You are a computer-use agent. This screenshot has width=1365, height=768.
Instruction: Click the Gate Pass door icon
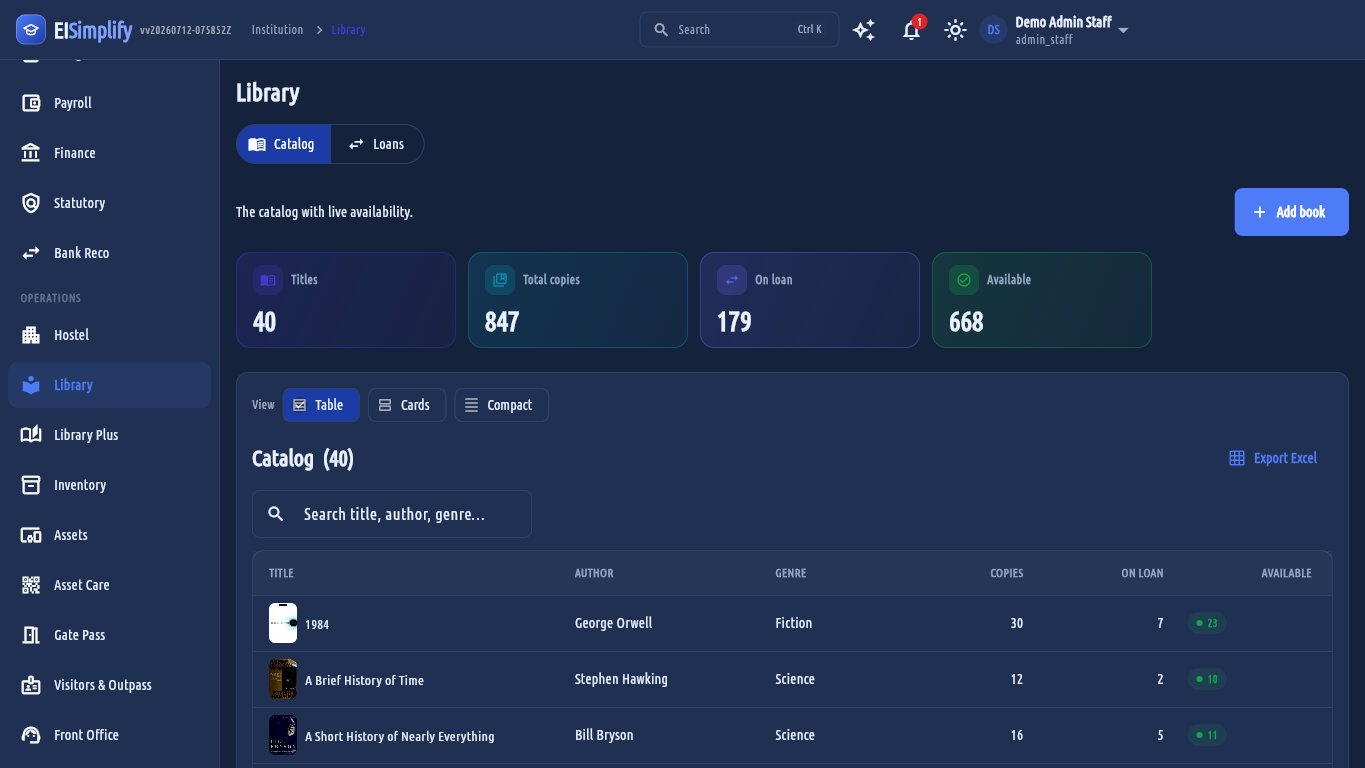click(31, 635)
